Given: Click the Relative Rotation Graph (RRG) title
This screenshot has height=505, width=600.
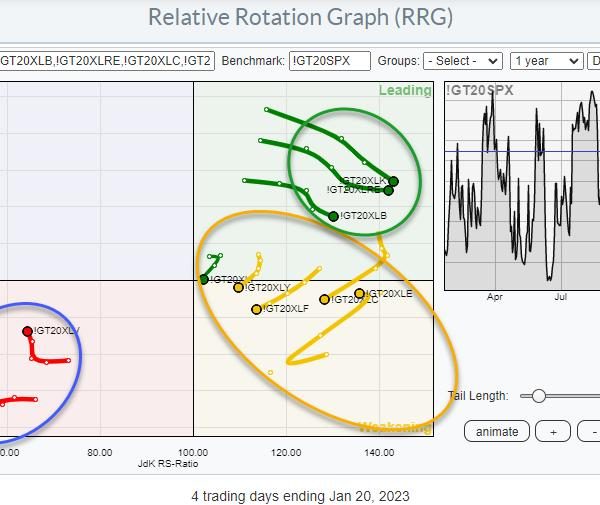Looking at the screenshot, I should tap(300, 17).
